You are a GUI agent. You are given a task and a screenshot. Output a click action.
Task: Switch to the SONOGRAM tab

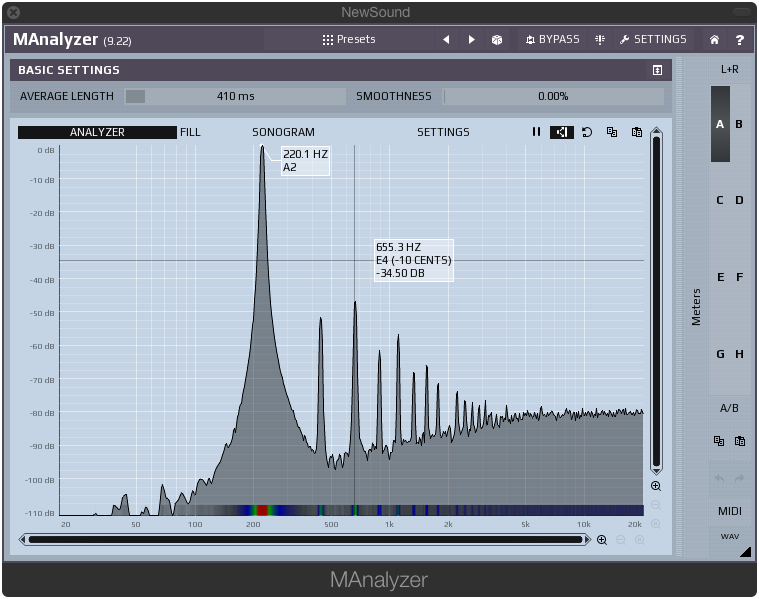[x=283, y=132]
